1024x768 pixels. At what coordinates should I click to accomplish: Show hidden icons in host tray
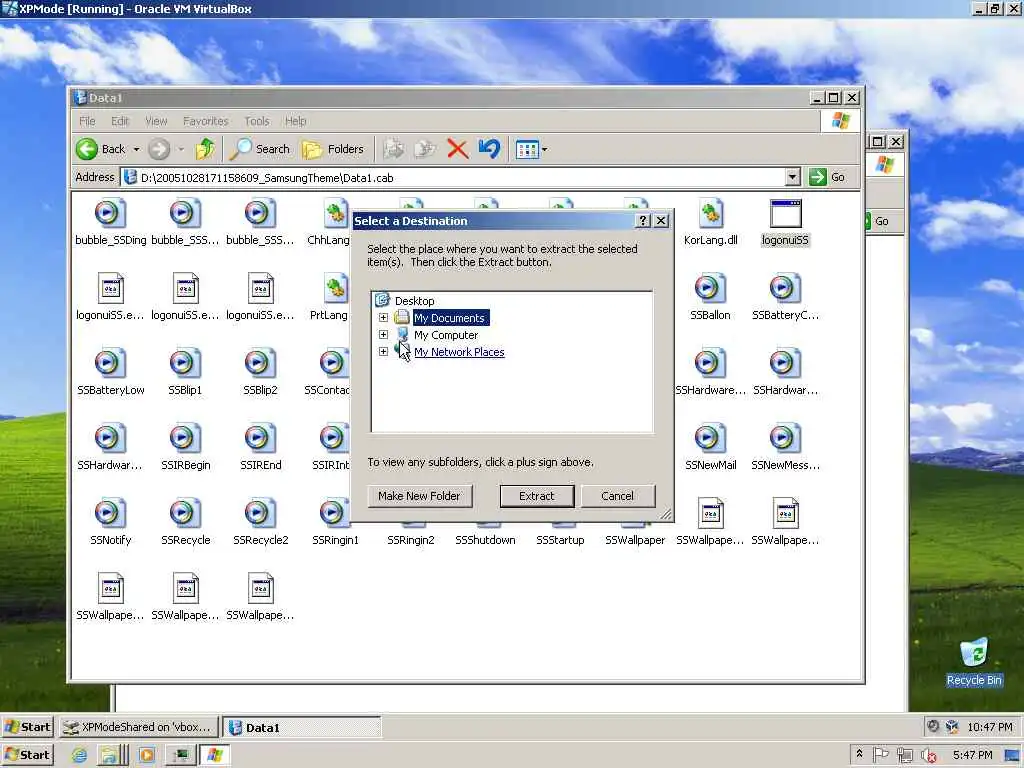[859, 754]
